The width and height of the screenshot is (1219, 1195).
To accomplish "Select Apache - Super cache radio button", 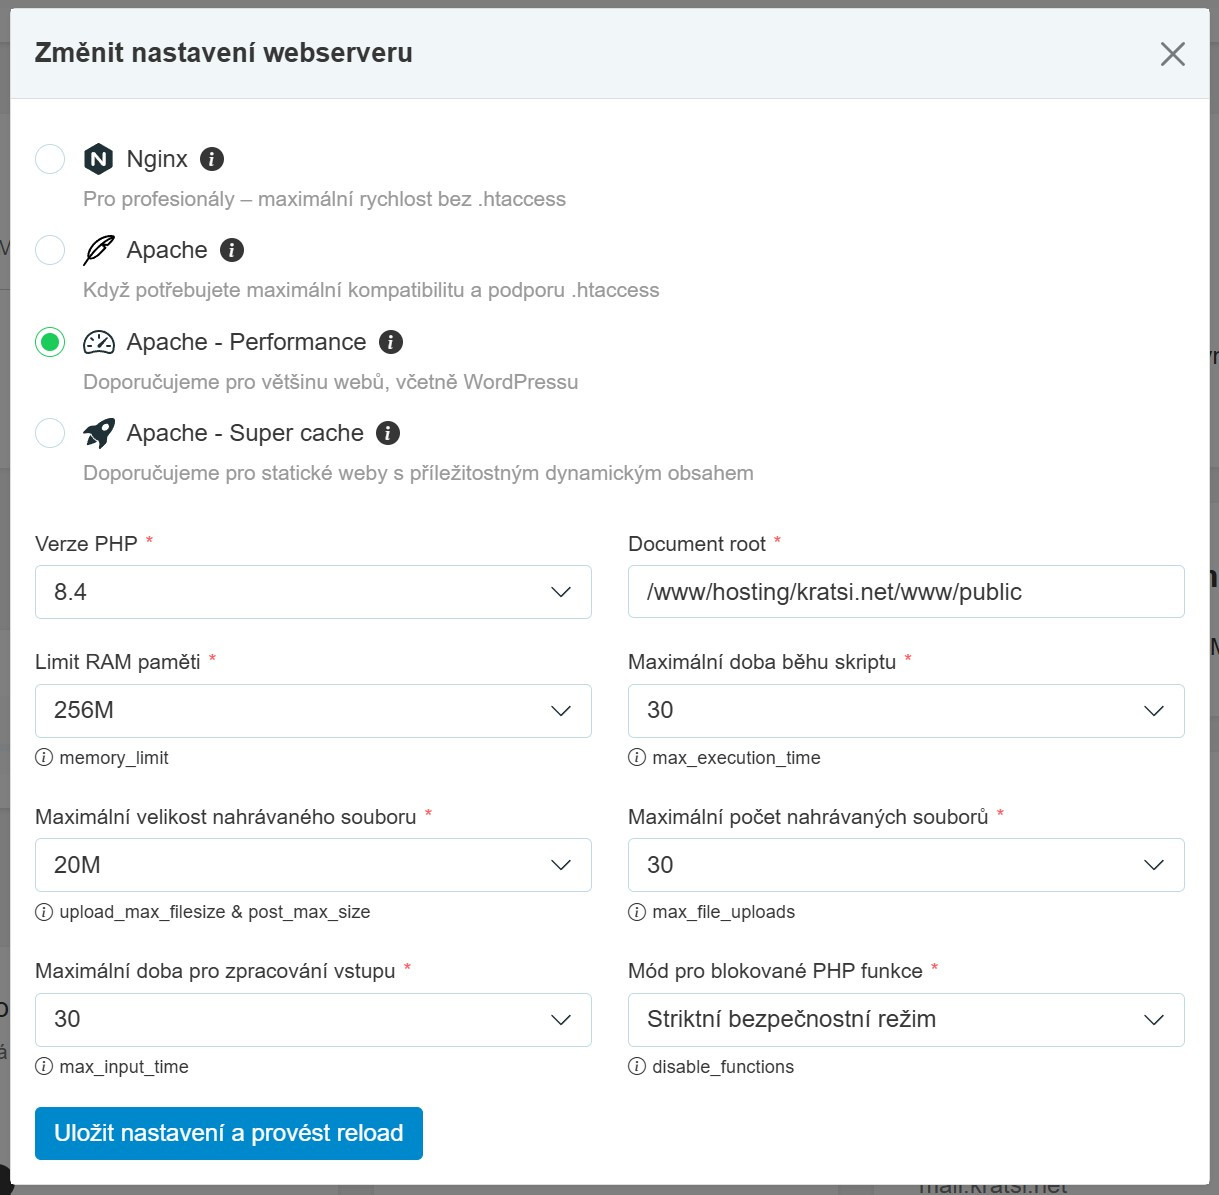I will (x=50, y=433).
